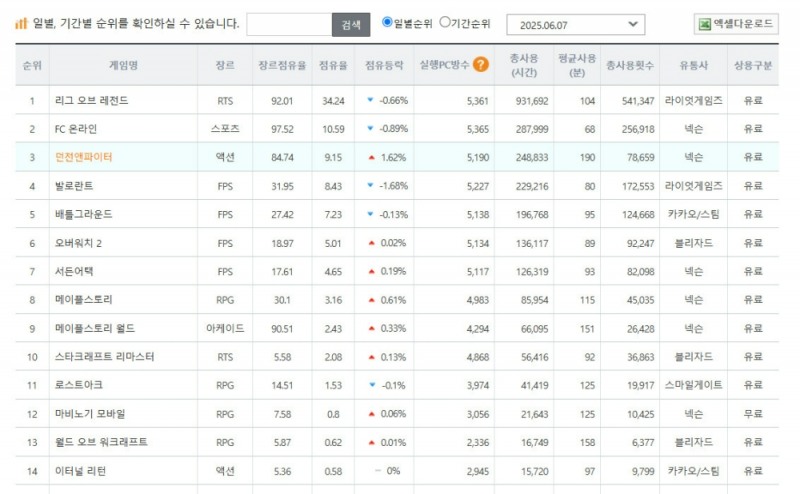
Task: Click the 게임명 column header
Action: pyautogui.click(x=123, y=65)
